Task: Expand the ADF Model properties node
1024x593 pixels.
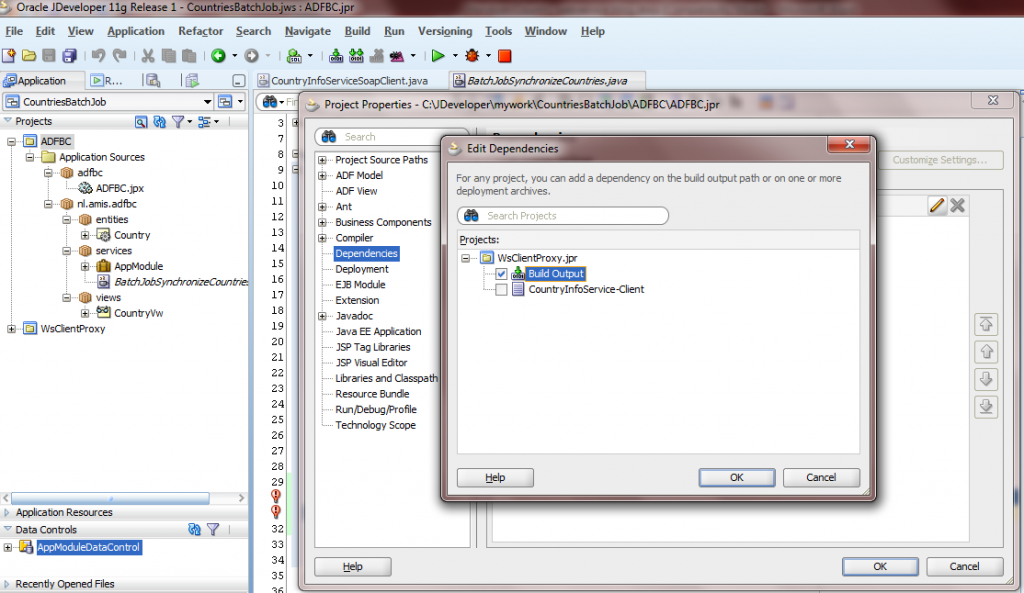Action: (322, 176)
